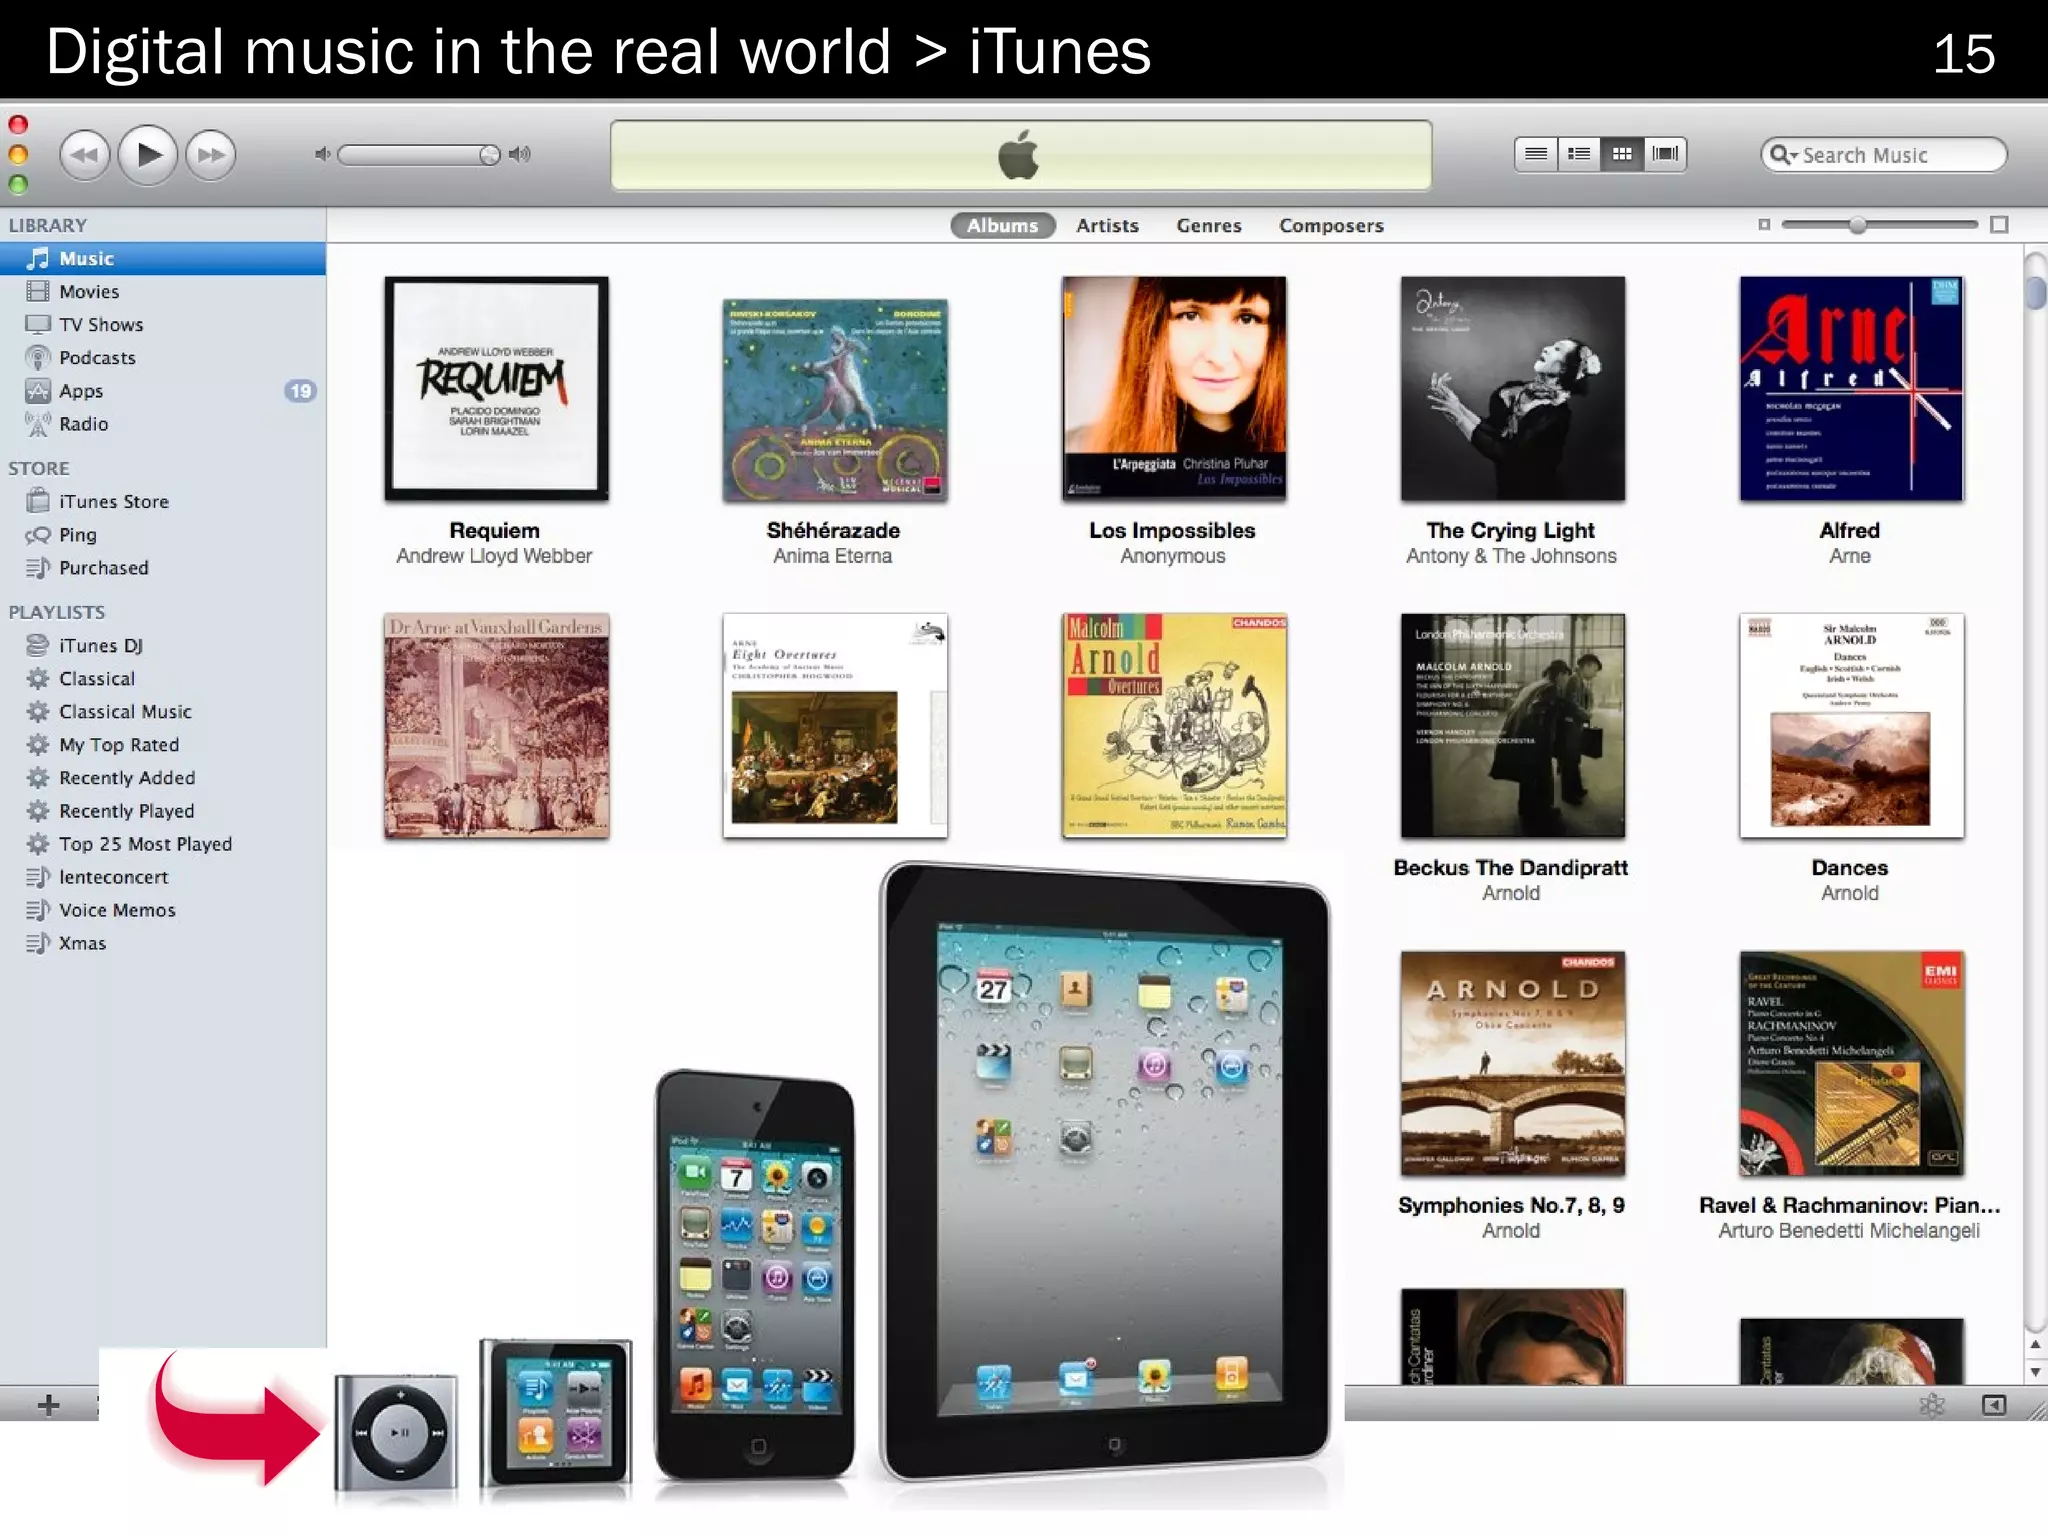
Task: Open the iTunes Store
Action: (x=163, y=501)
